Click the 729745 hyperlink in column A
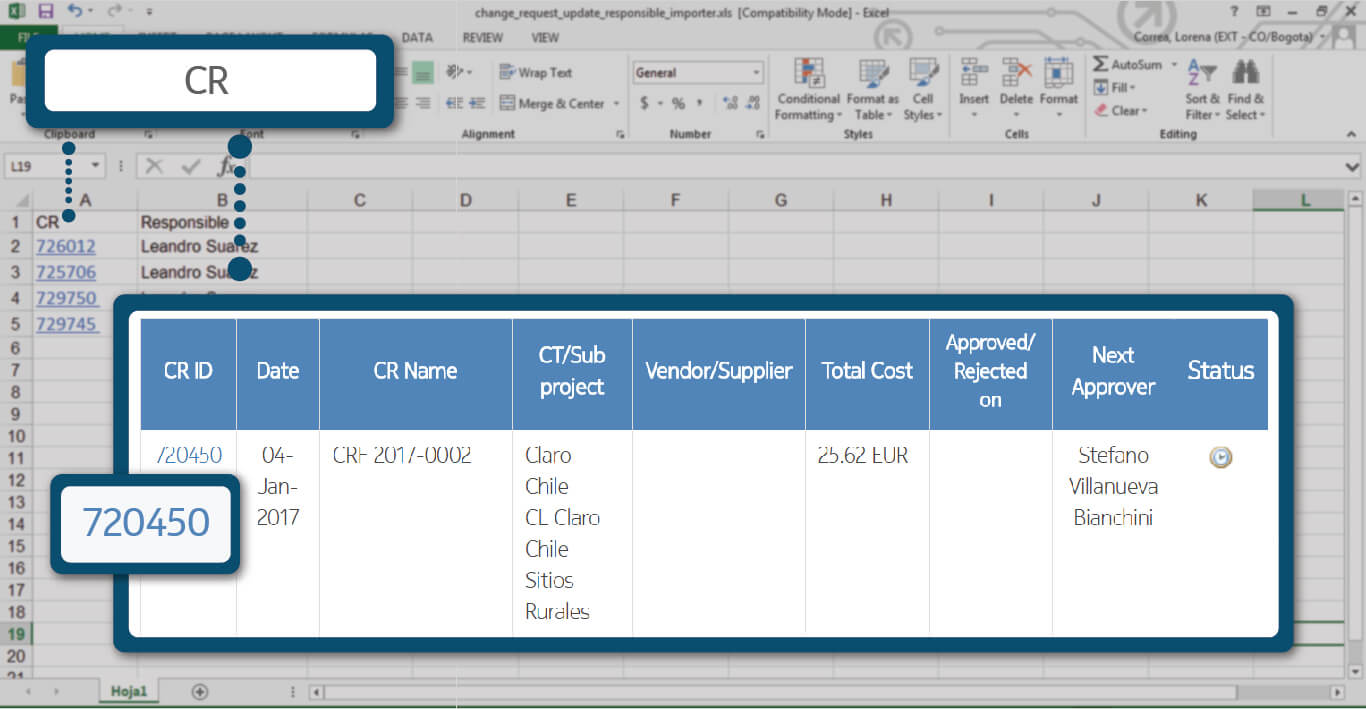The width and height of the screenshot is (1366, 709). coord(66,324)
